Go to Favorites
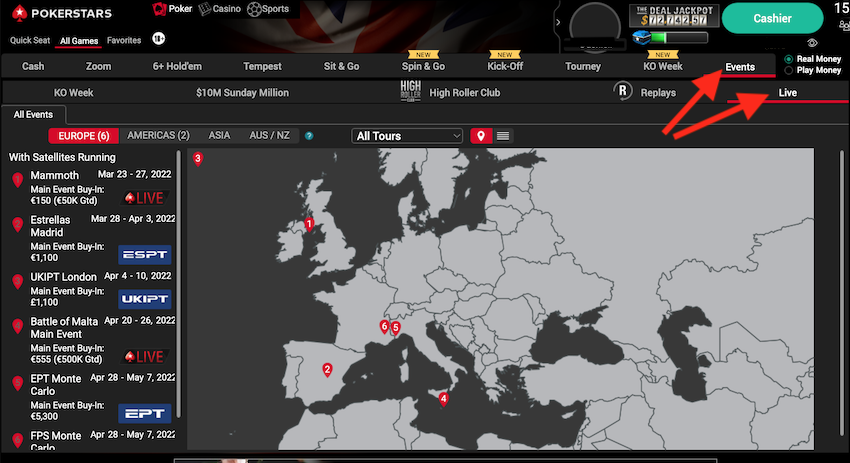 pos(124,40)
